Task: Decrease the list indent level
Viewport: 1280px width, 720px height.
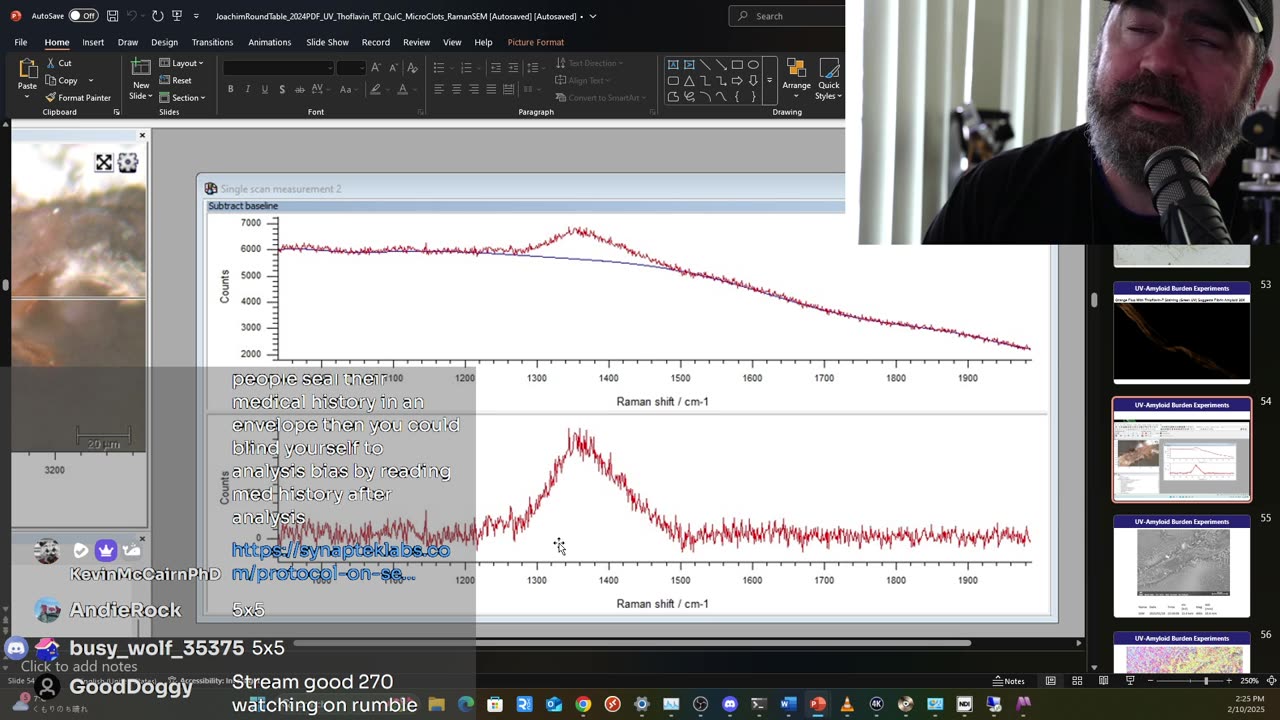Action: pos(495,67)
